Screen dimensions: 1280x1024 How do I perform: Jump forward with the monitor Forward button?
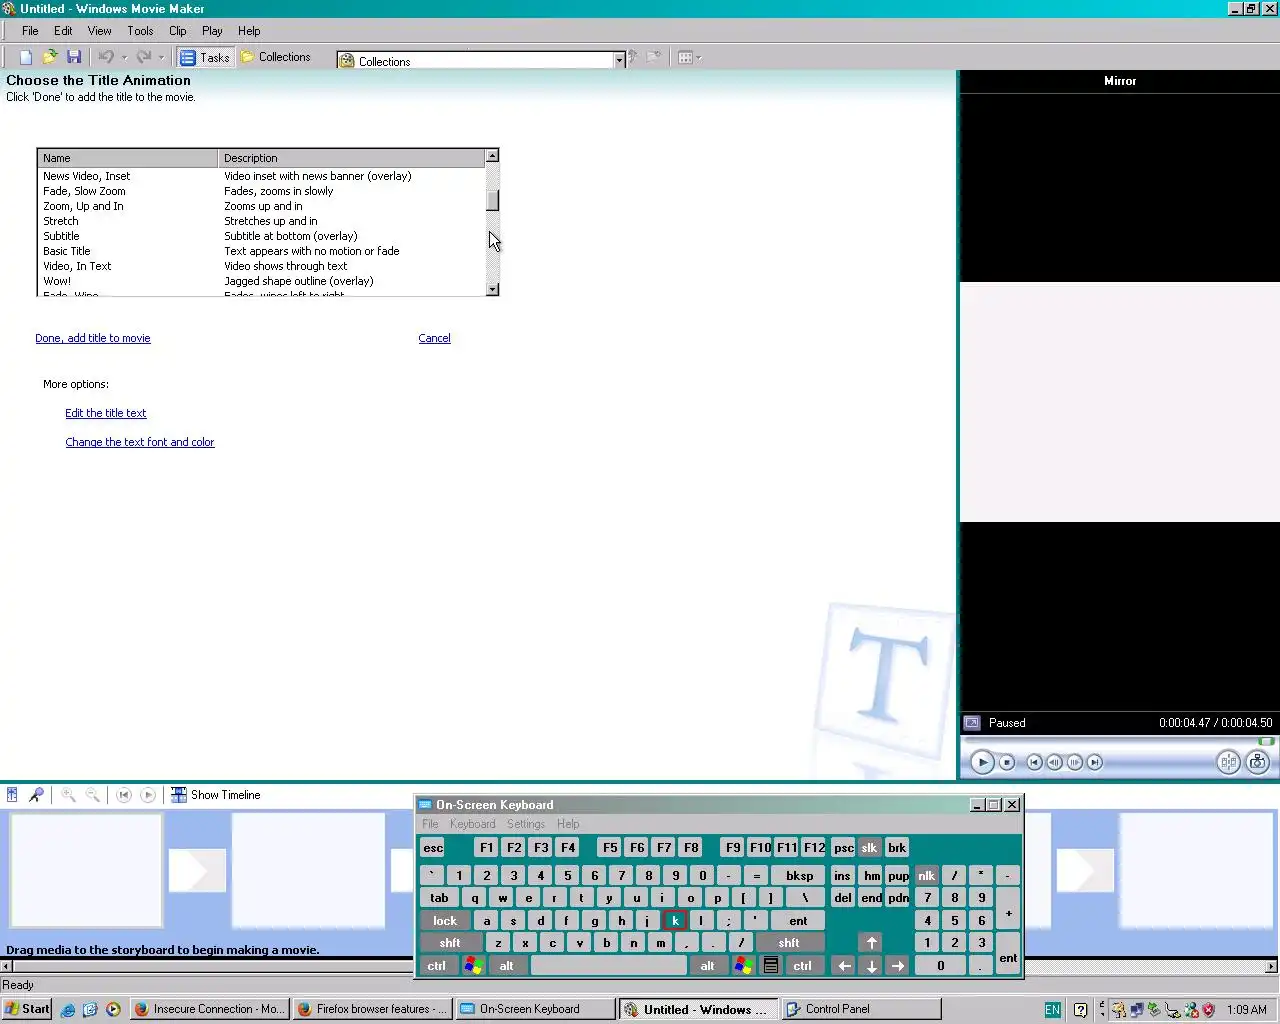pos(1095,762)
